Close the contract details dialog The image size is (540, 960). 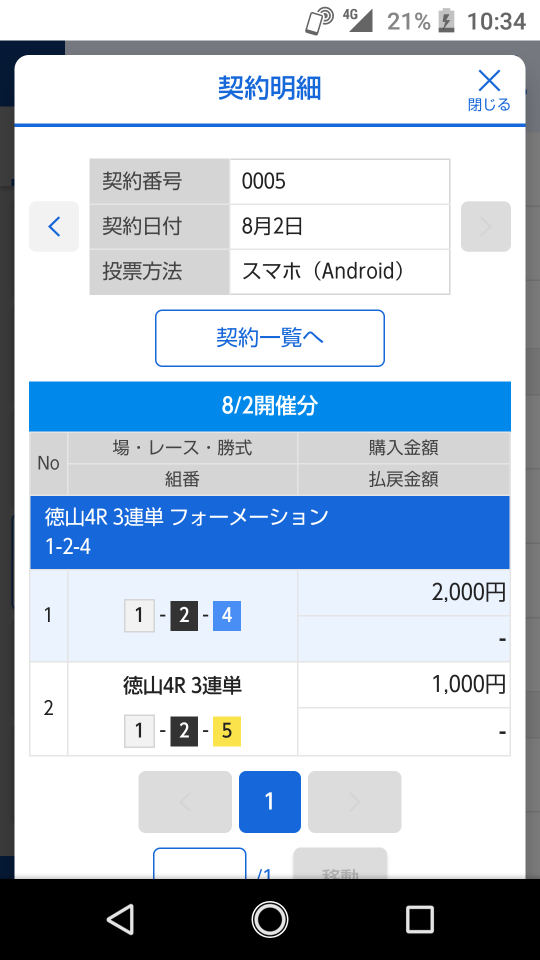click(489, 90)
